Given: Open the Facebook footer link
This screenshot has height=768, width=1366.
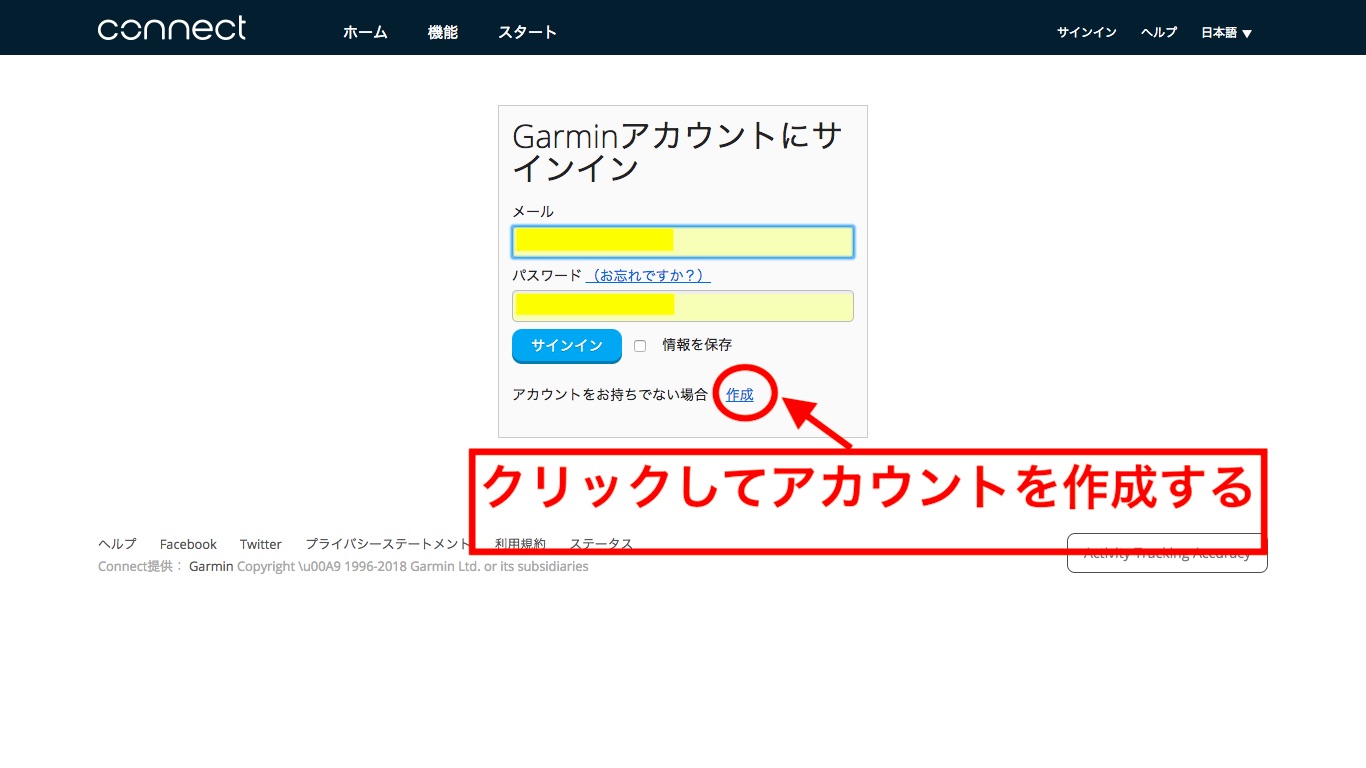Looking at the screenshot, I should point(188,544).
